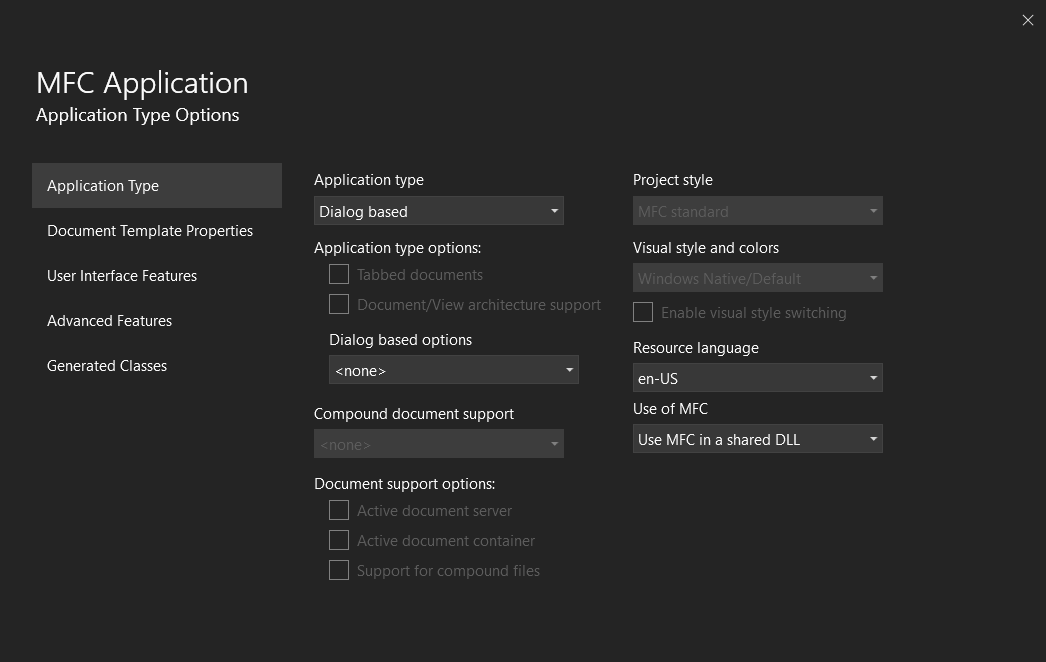Select the Application Type page
This screenshot has width=1046, height=662.
pos(157,186)
